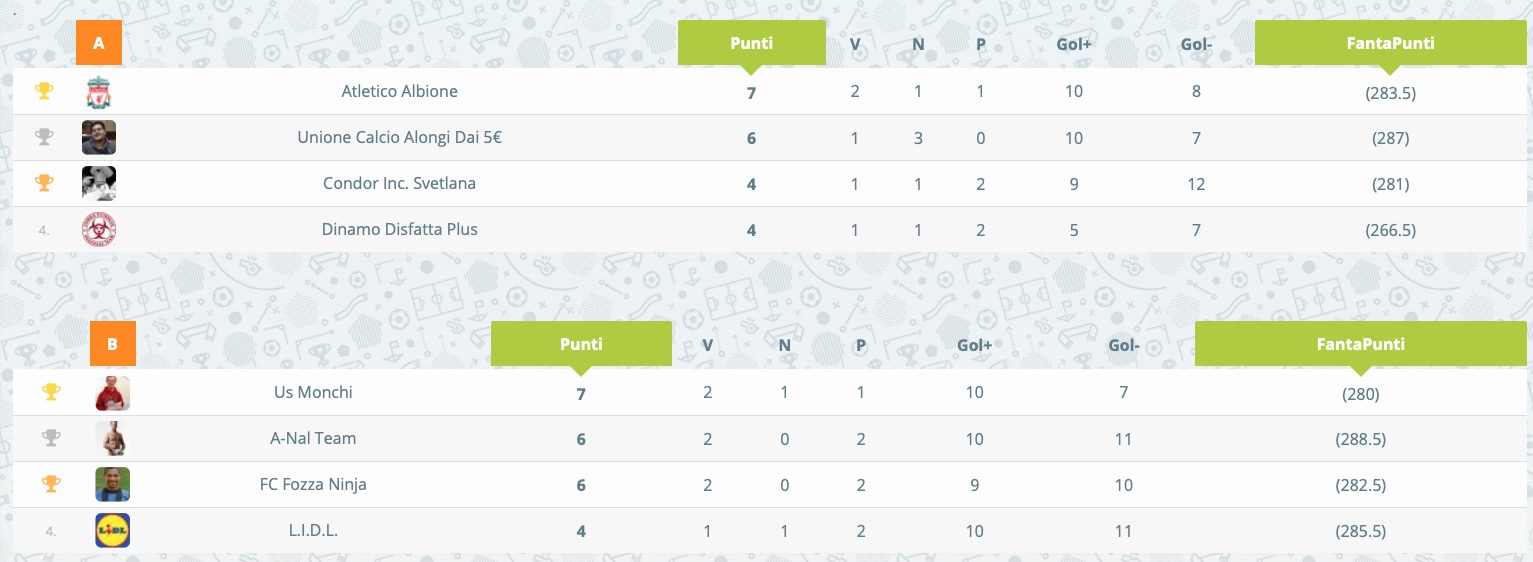Click the silver trophy beside A-Nal Team
The height and width of the screenshot is (562, 1533).
point(51,438)
